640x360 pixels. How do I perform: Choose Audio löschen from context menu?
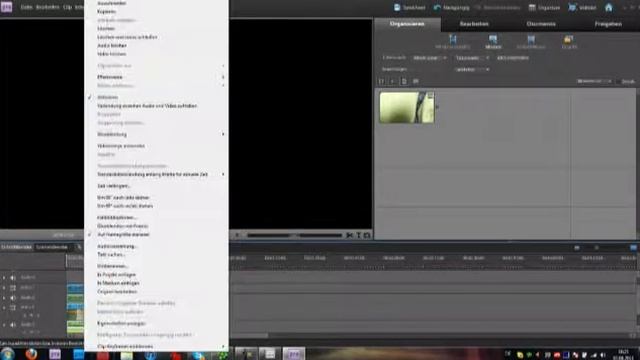(x=112, y=46)
